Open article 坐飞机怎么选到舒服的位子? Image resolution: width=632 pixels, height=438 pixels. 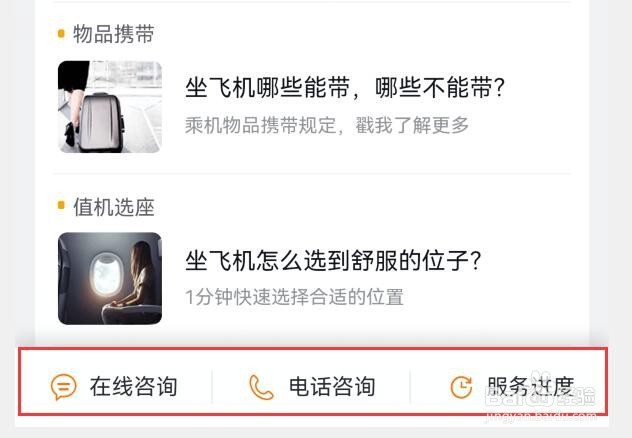tap(333, 260)
